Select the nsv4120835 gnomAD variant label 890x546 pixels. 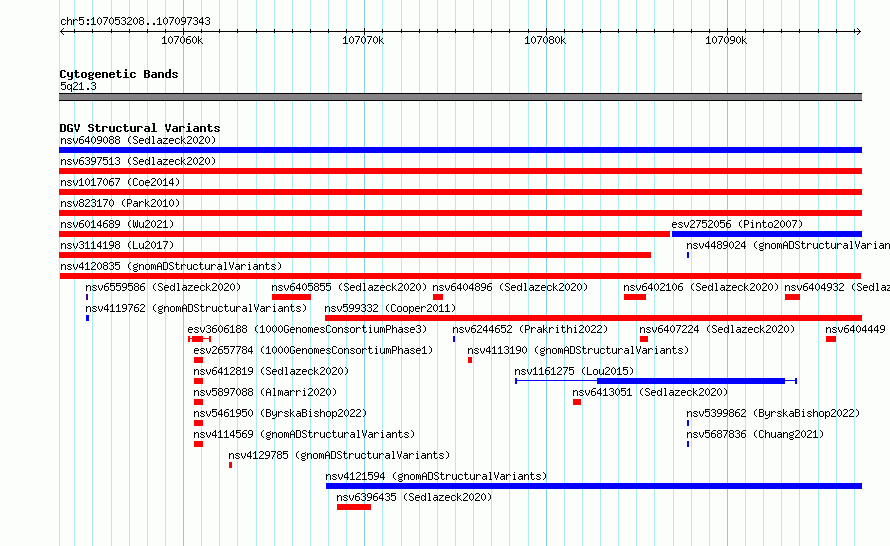tap(171, 266)
